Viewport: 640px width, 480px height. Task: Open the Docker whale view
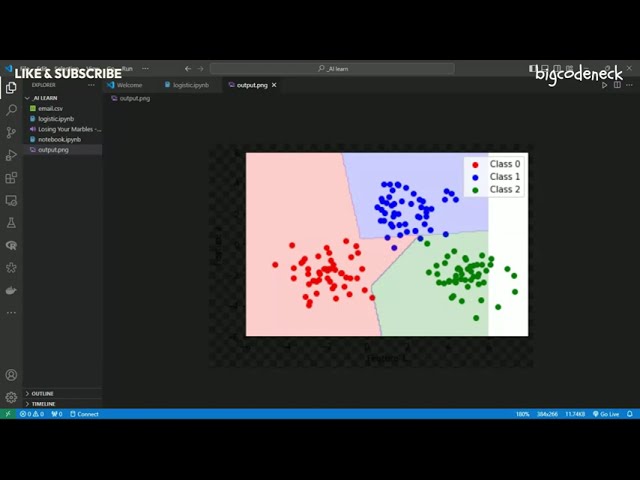tap(11, 291)
